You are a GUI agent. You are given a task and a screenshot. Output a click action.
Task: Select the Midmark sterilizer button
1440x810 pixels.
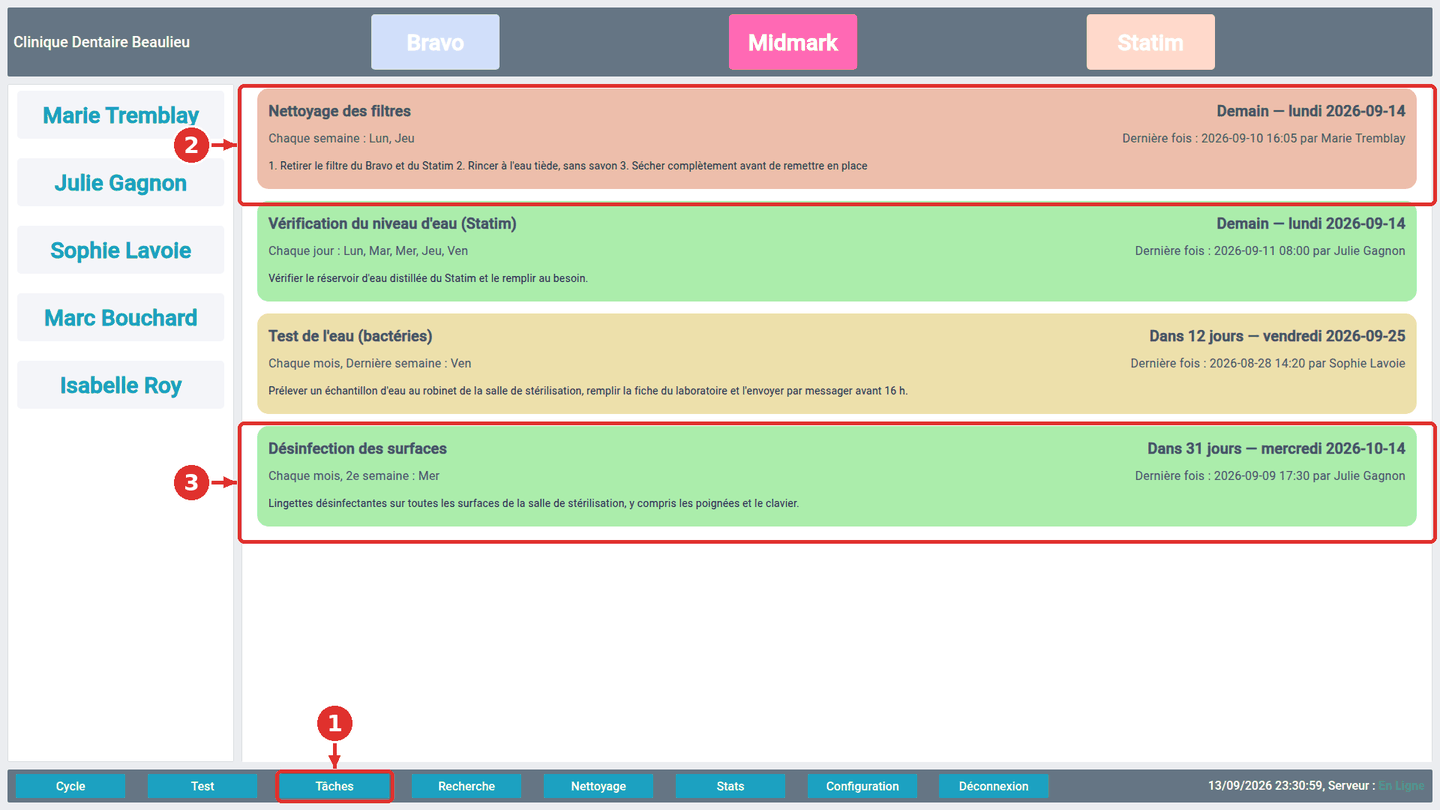[793, 42]
